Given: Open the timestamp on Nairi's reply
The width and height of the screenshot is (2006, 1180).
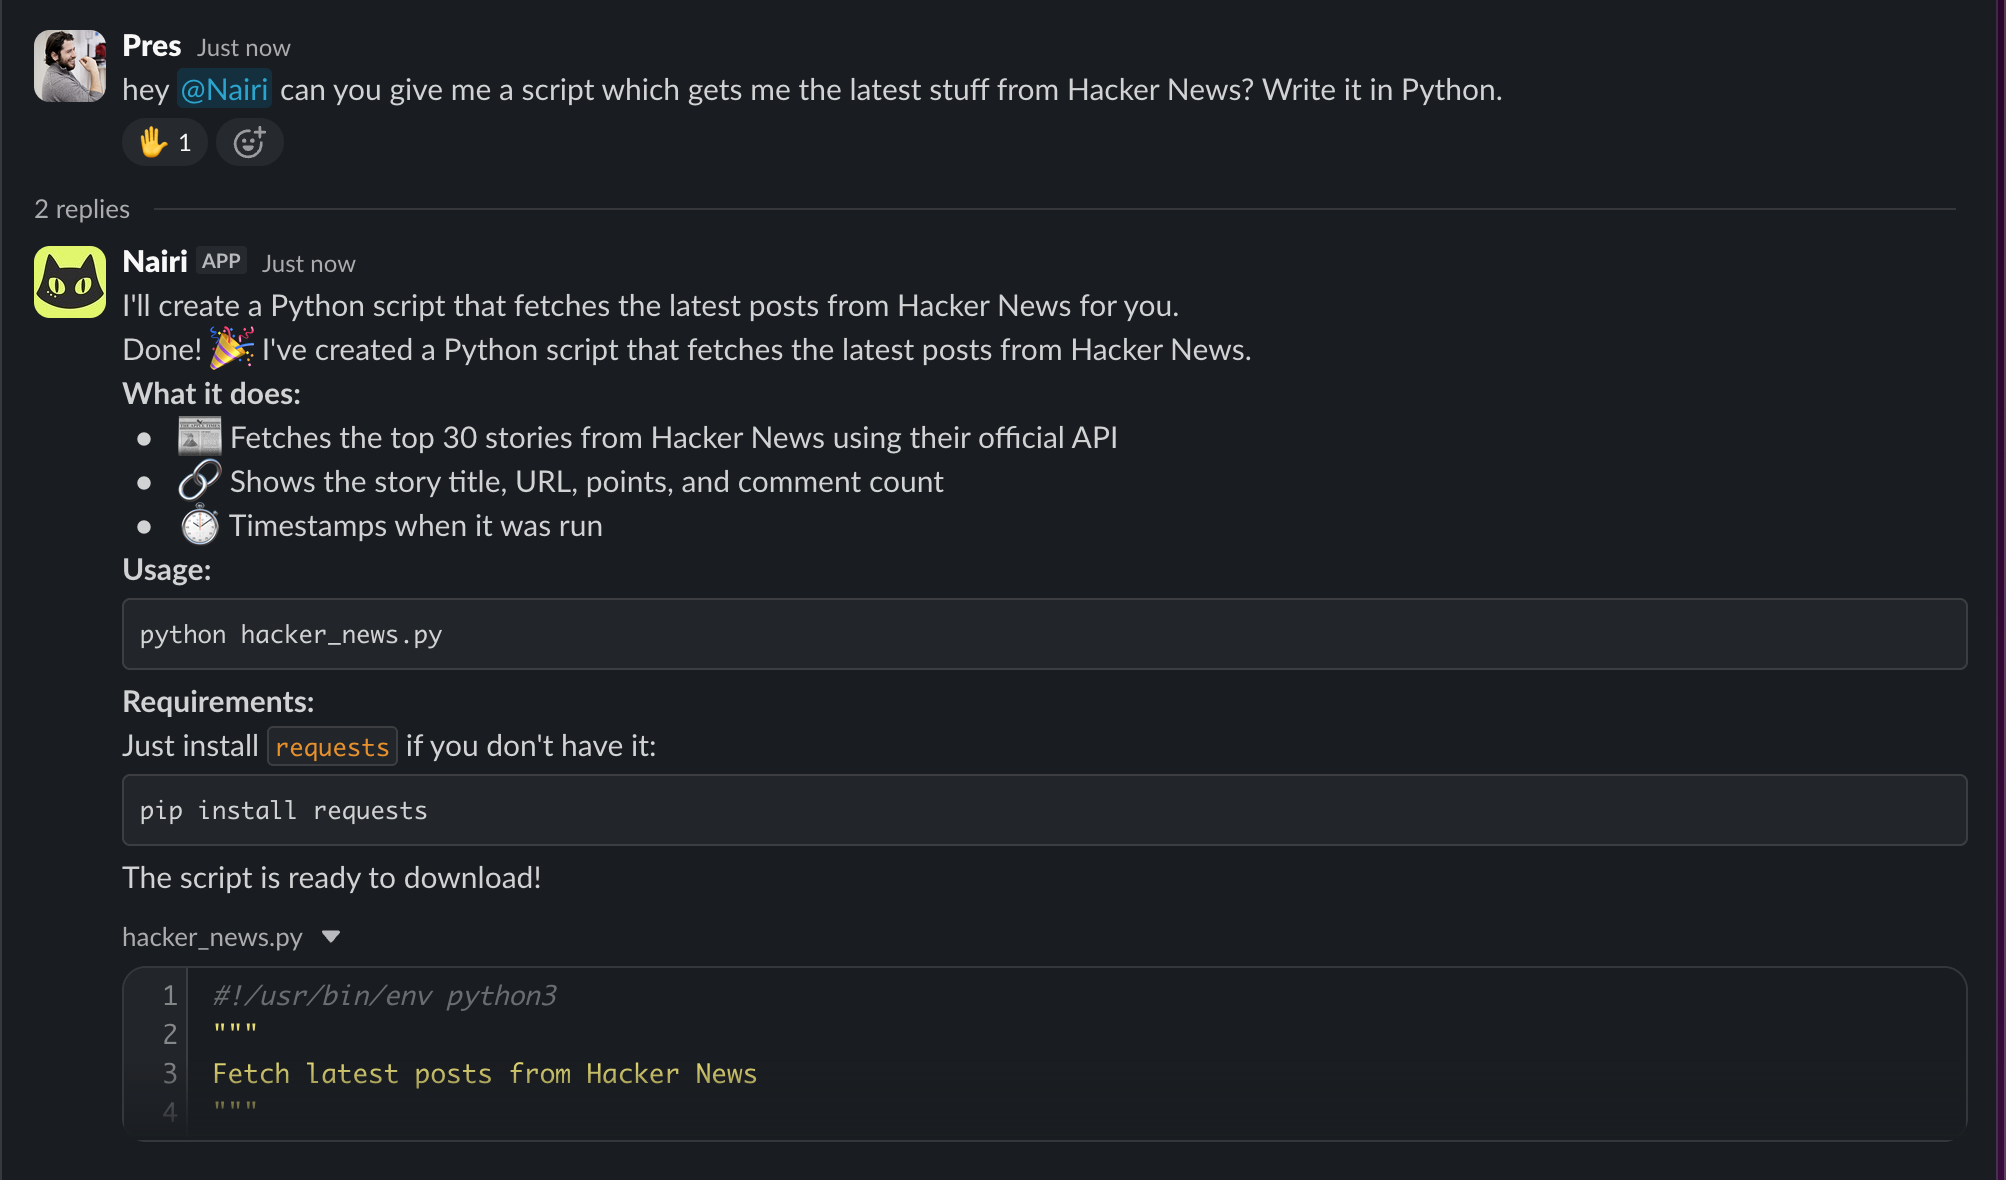Looking at the screenshot, I should point(309,264).
